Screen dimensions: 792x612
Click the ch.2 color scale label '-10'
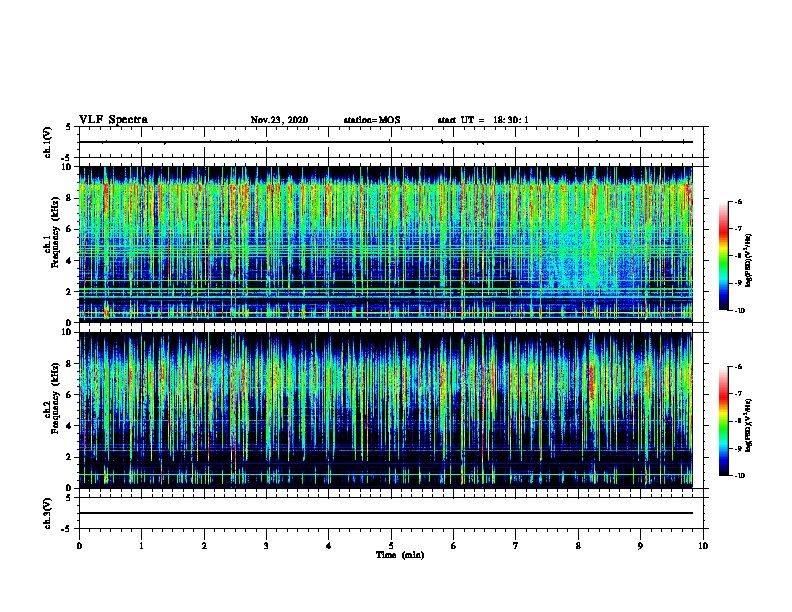point(739,476)
